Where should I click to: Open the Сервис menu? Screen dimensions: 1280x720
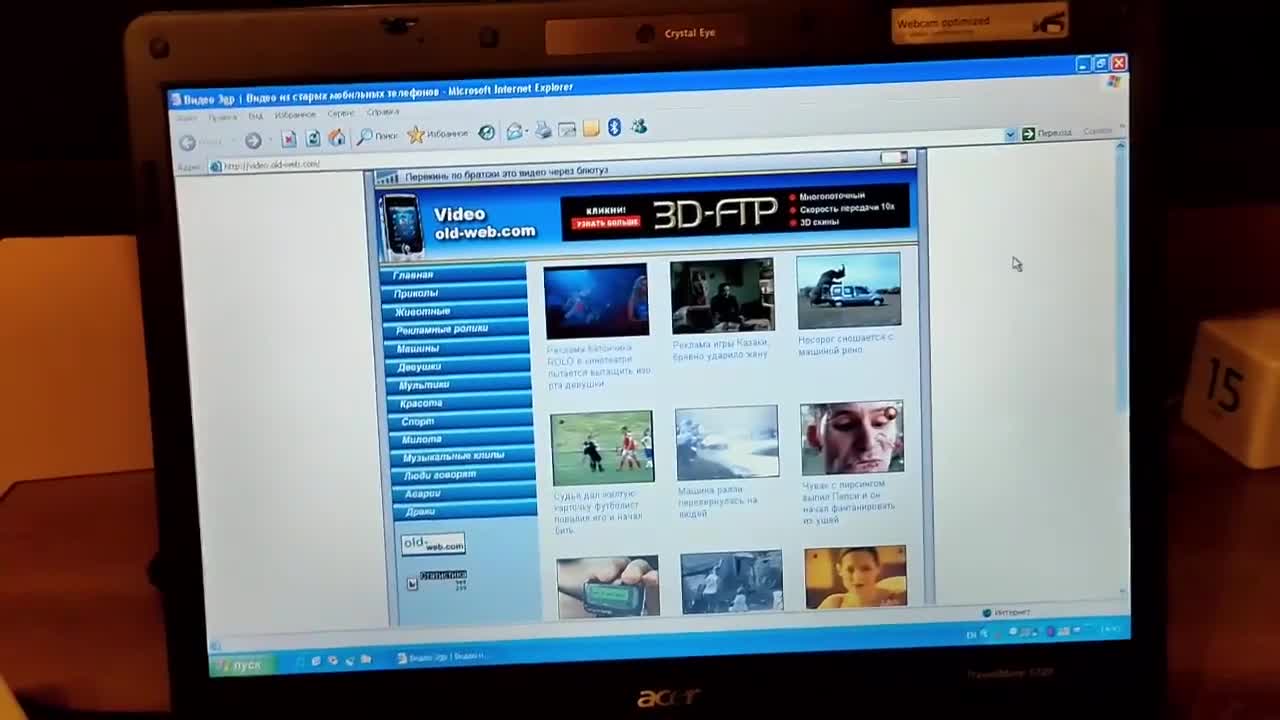[x=341, y=114]
